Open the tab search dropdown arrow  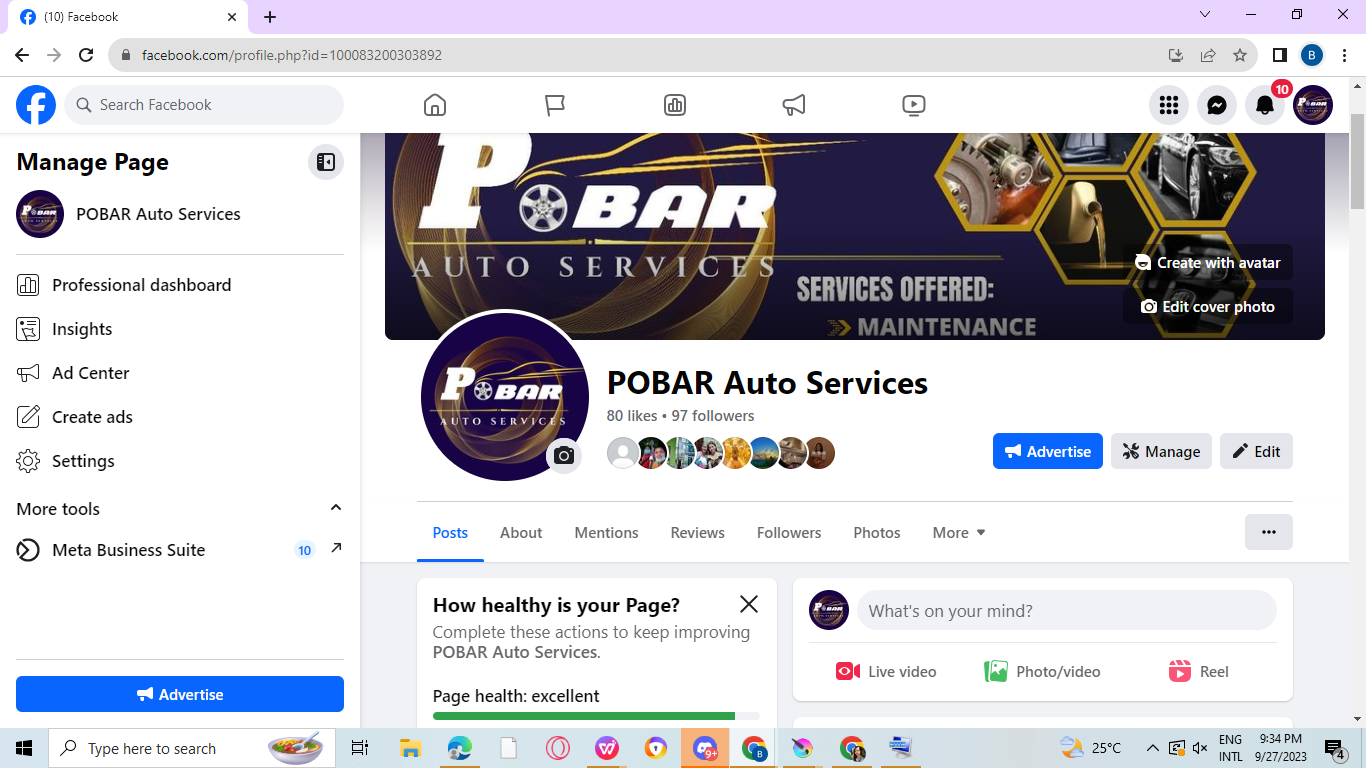[1205, 15]
